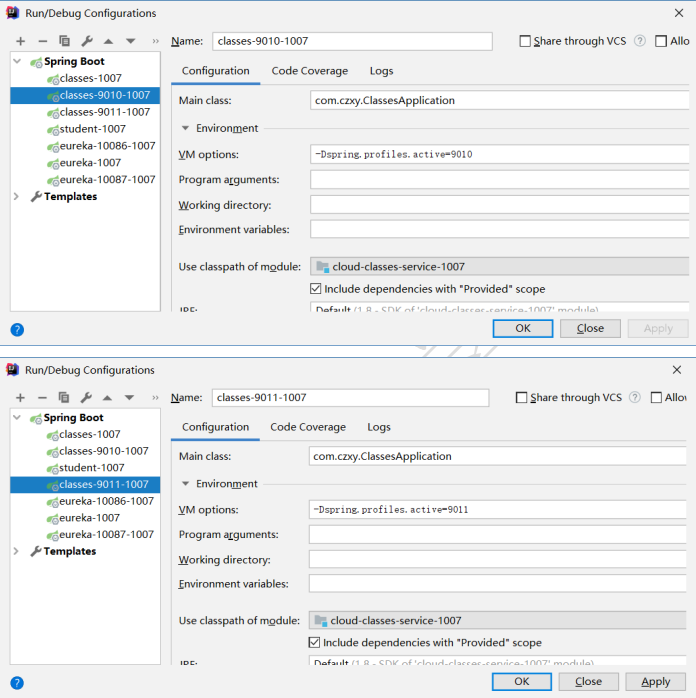Click OK button in top dialog
Viewport: 696px width, 698px height.
[x=523, y=329]
